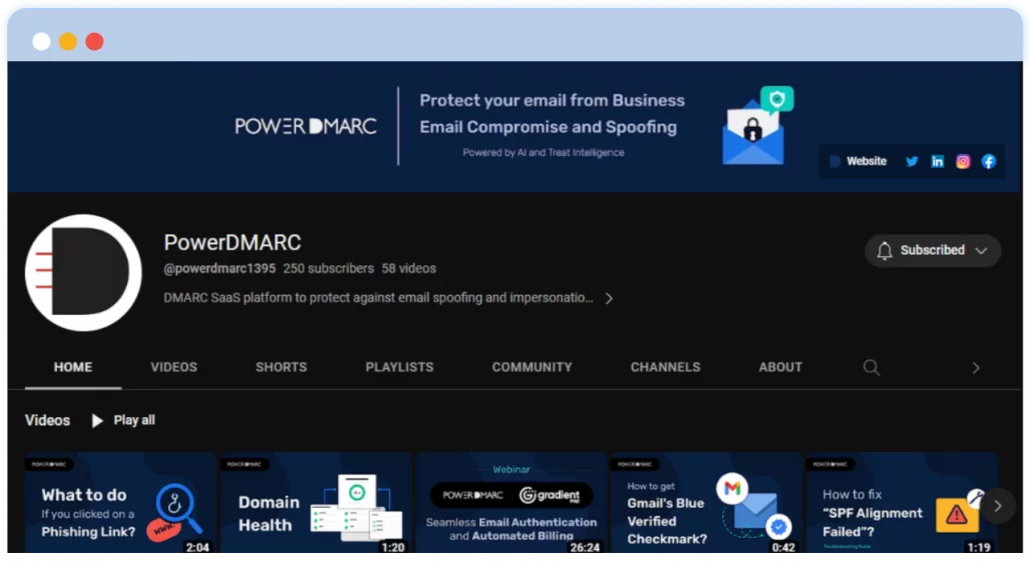Click the Videos section heading
1030x561 pixels.
(47, 420)
